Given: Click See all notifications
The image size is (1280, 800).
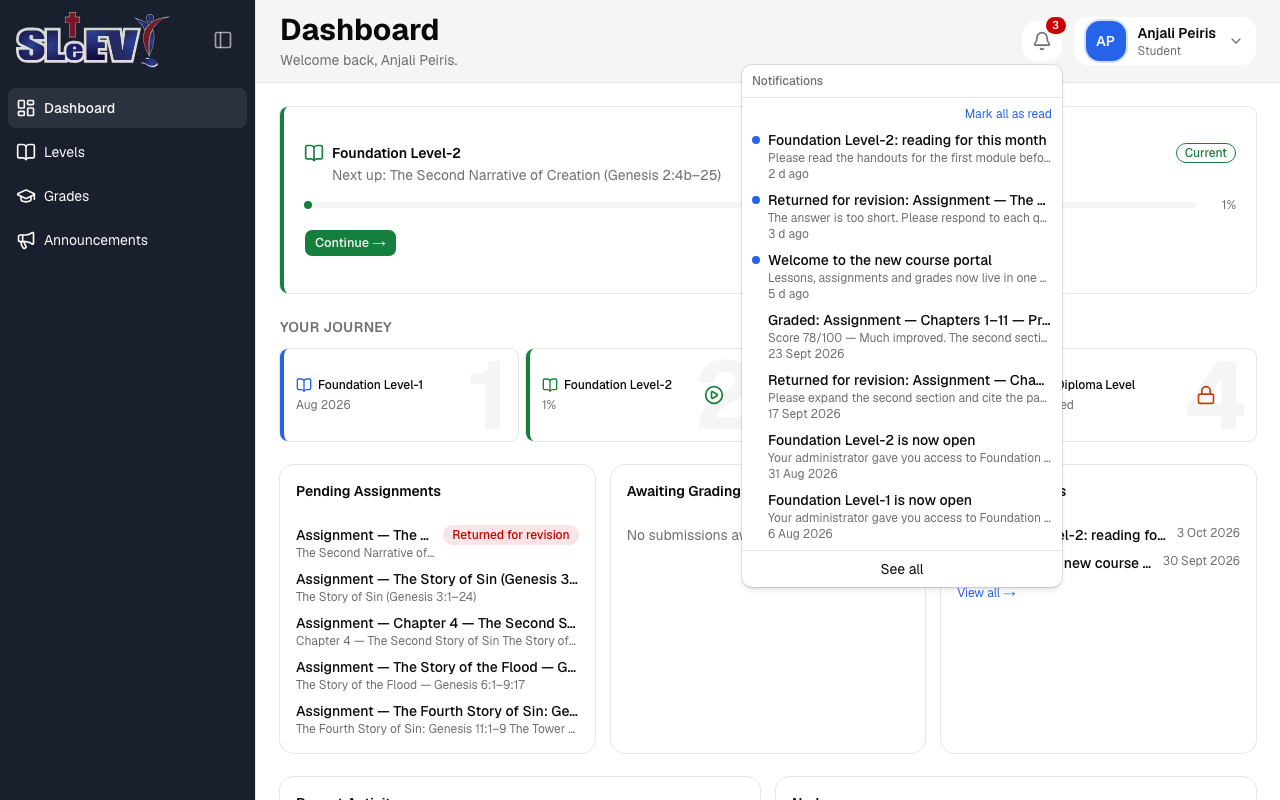Looking at the screenshot, I should (902, 569).
